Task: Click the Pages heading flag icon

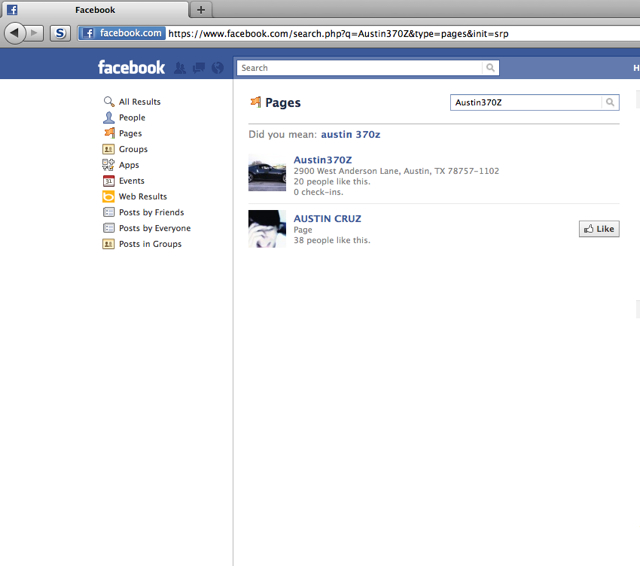Action: point(256,102)
